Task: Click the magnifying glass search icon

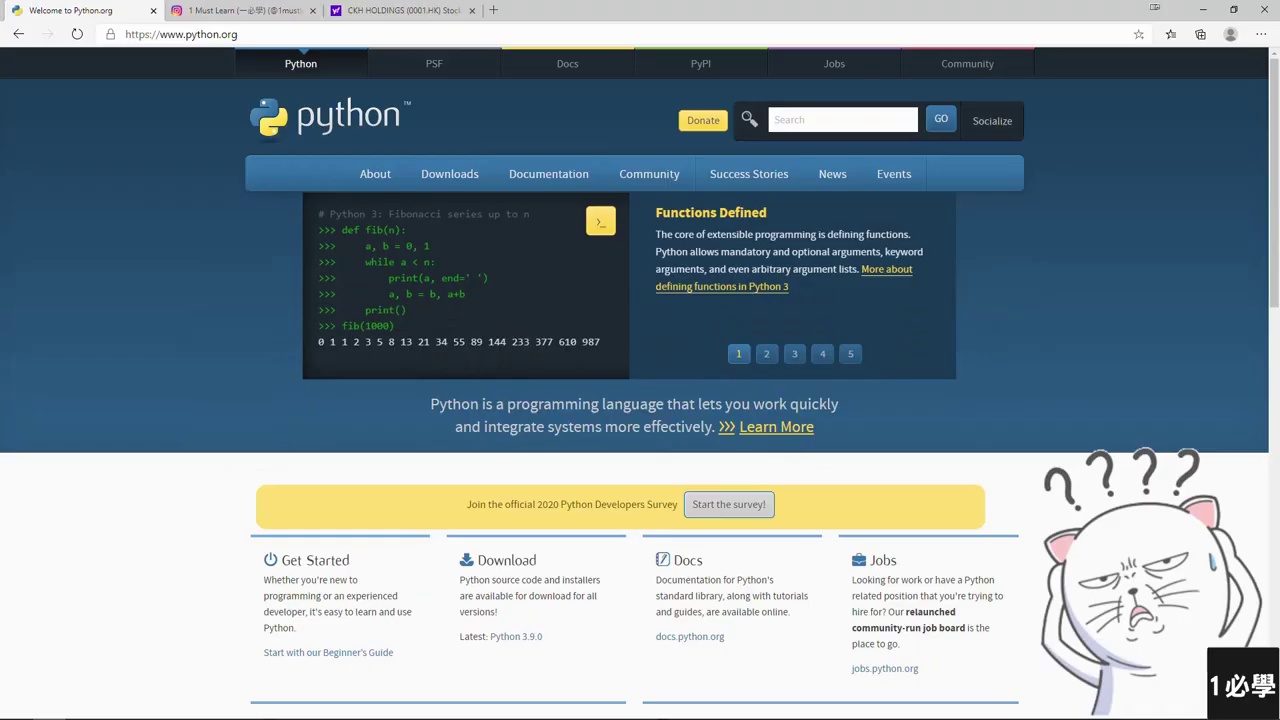Action: (749, 120)
